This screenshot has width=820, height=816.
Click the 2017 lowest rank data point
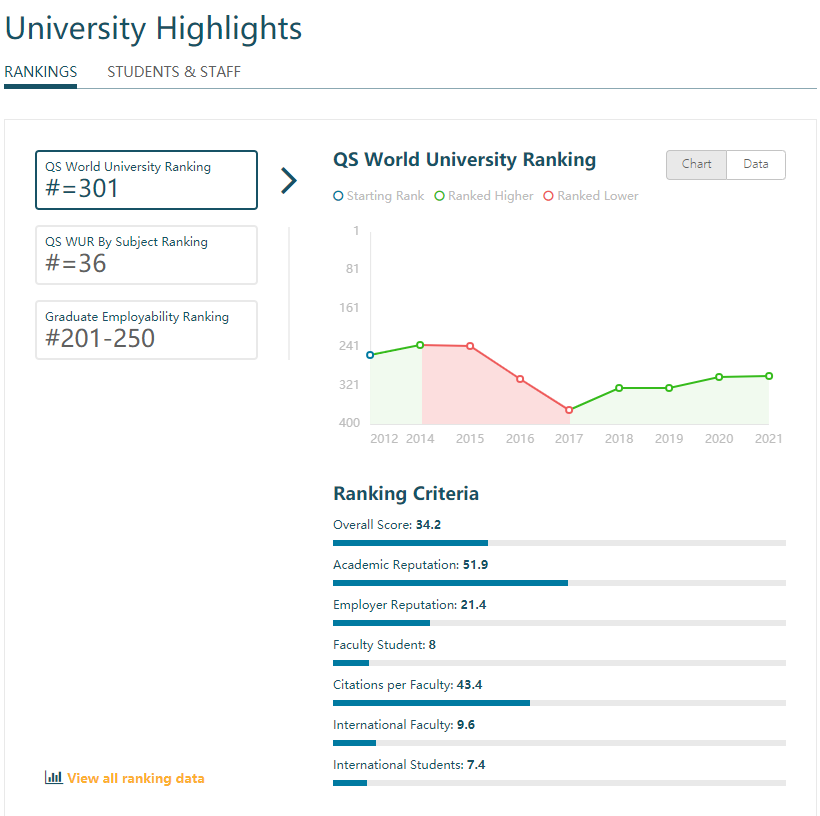[x=569, y=410]
